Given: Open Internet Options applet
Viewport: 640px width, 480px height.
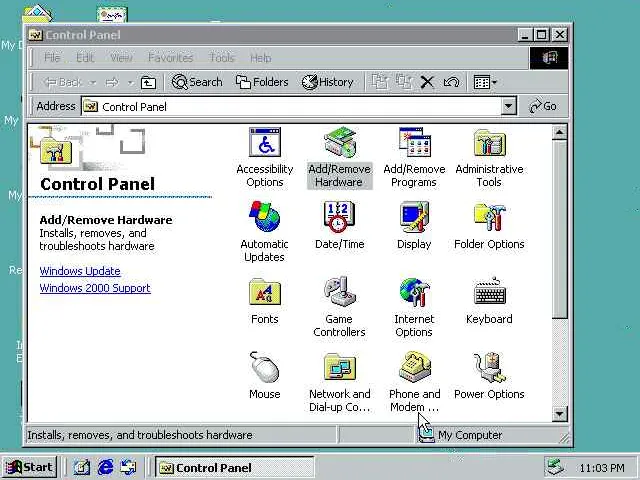Looking at the screenshot, I should point(414,307).
